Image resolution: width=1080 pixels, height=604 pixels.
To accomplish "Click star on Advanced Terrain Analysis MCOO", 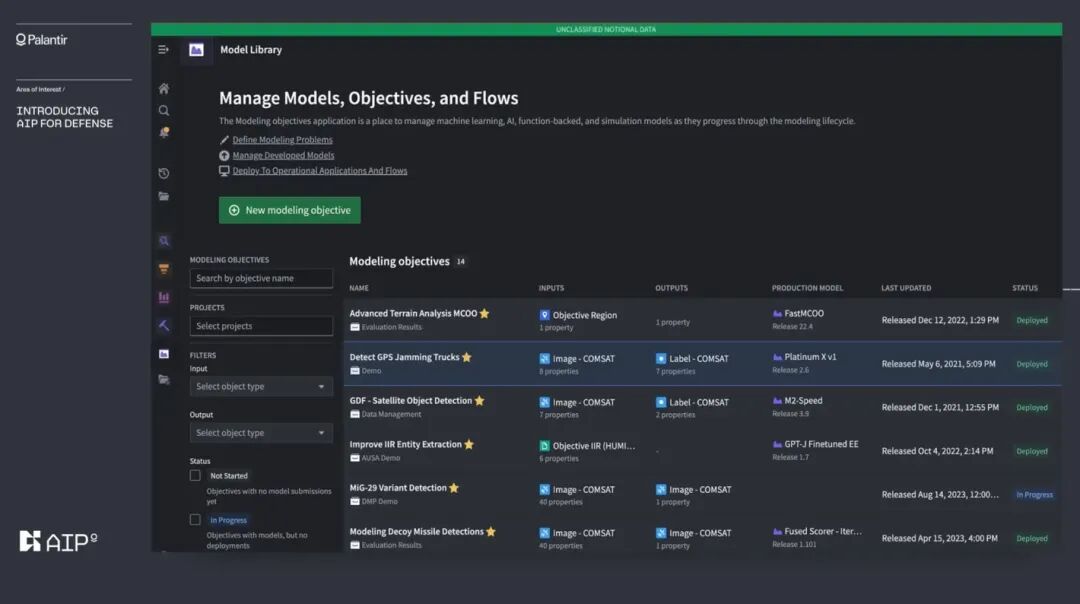I will 484,313.
